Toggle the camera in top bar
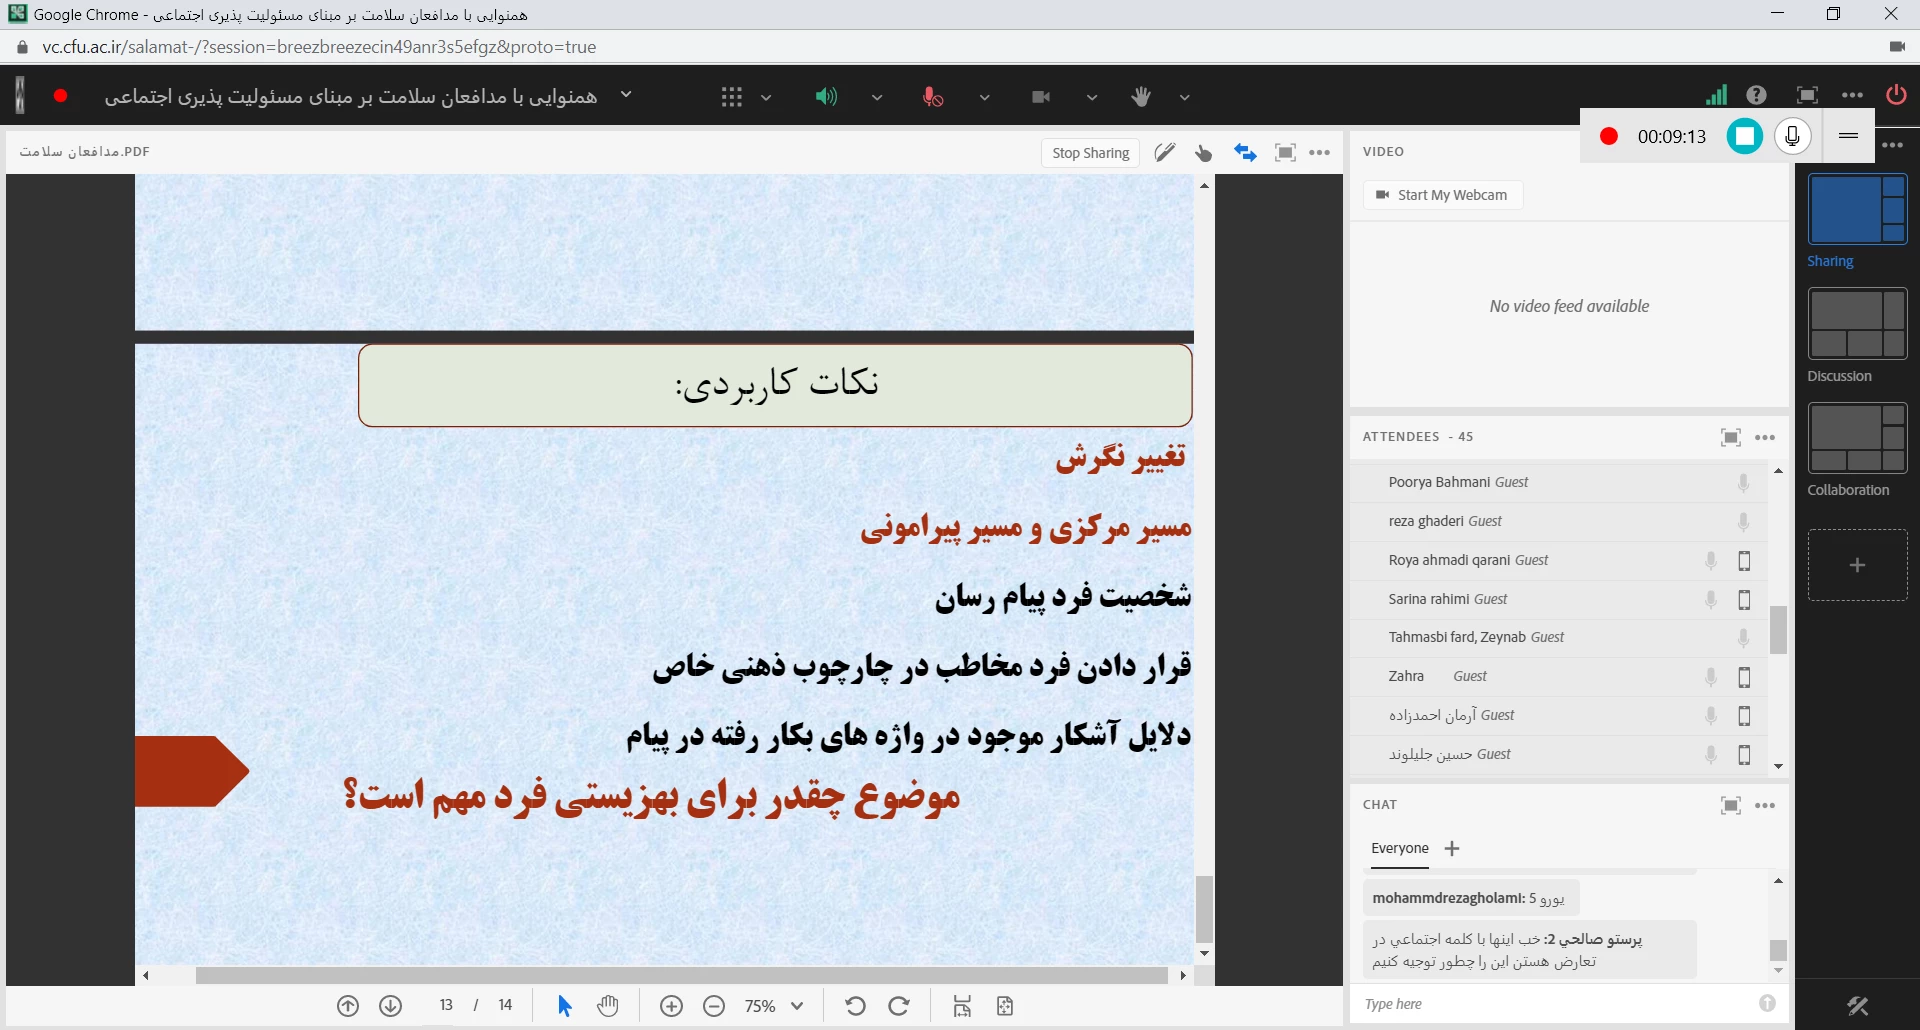 click(x=1041, y=97)
